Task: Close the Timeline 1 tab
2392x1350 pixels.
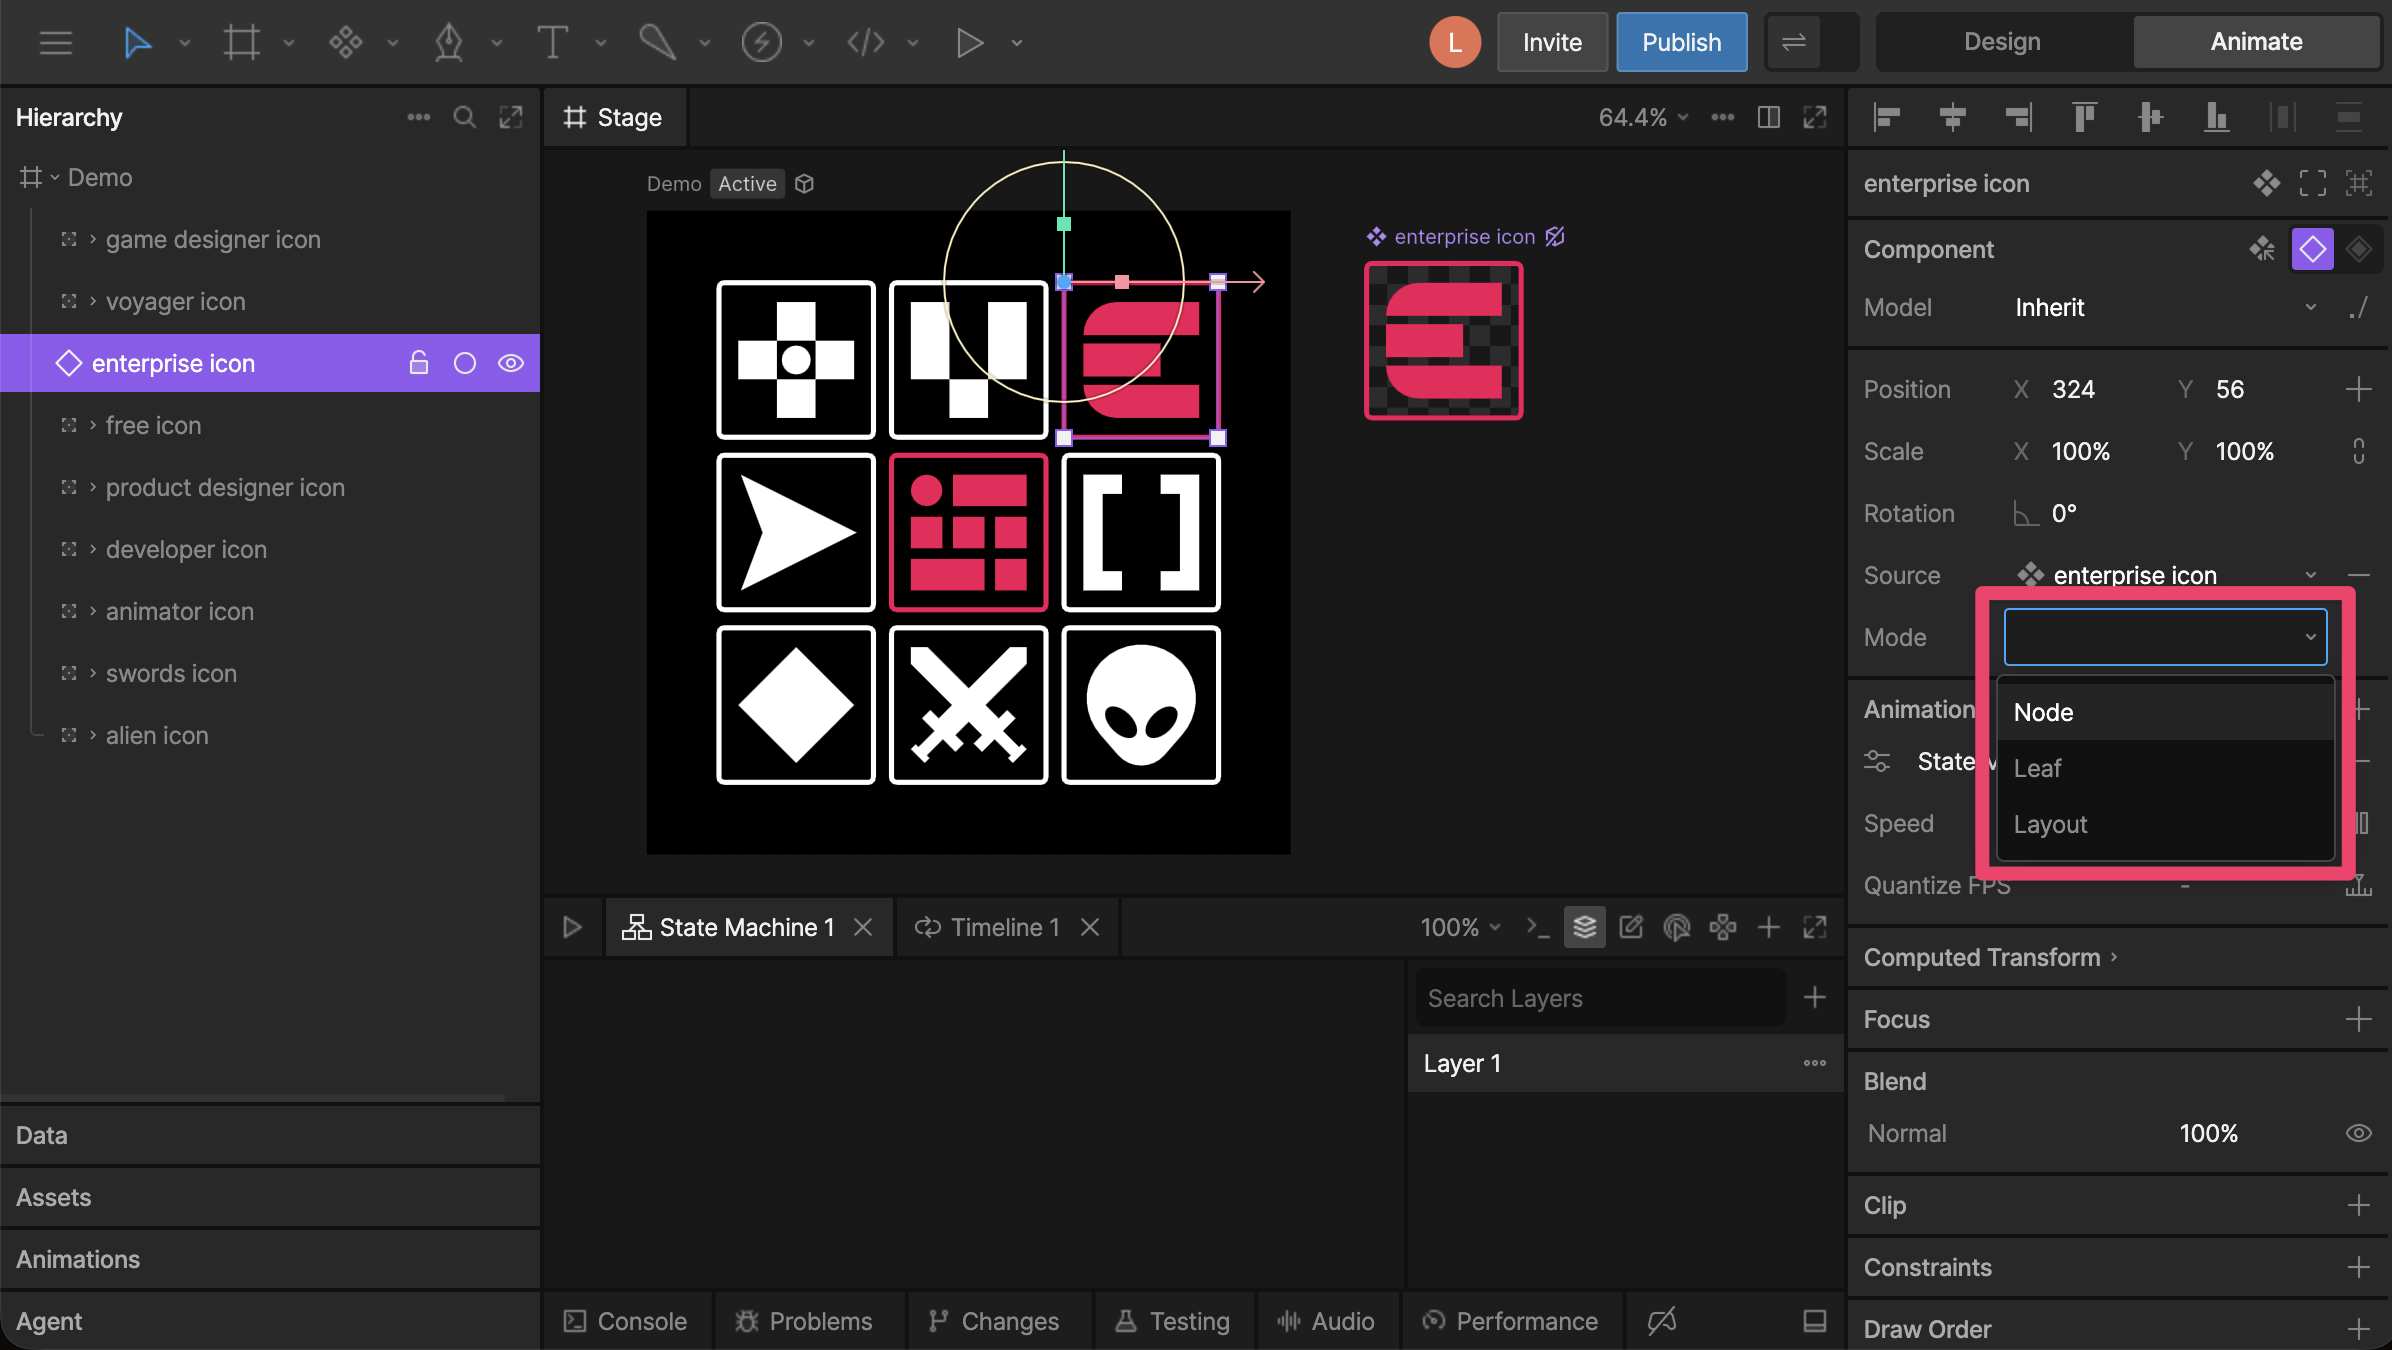Action: click(x=1090, y=928)
